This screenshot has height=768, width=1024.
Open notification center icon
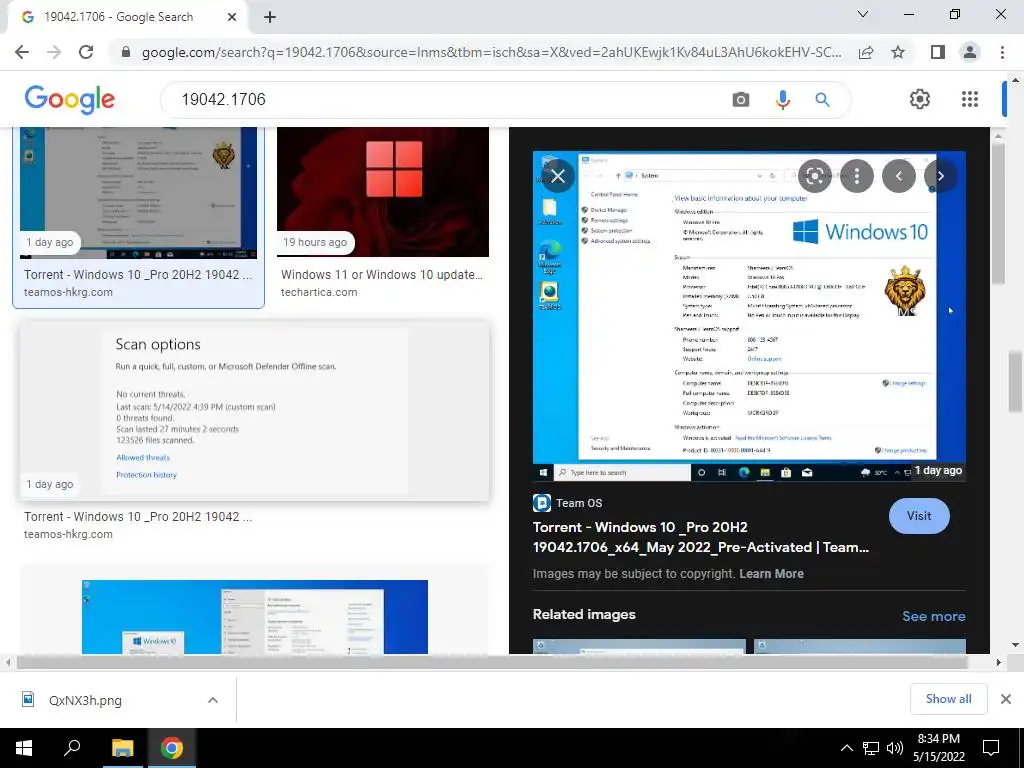tap(991, 748)
